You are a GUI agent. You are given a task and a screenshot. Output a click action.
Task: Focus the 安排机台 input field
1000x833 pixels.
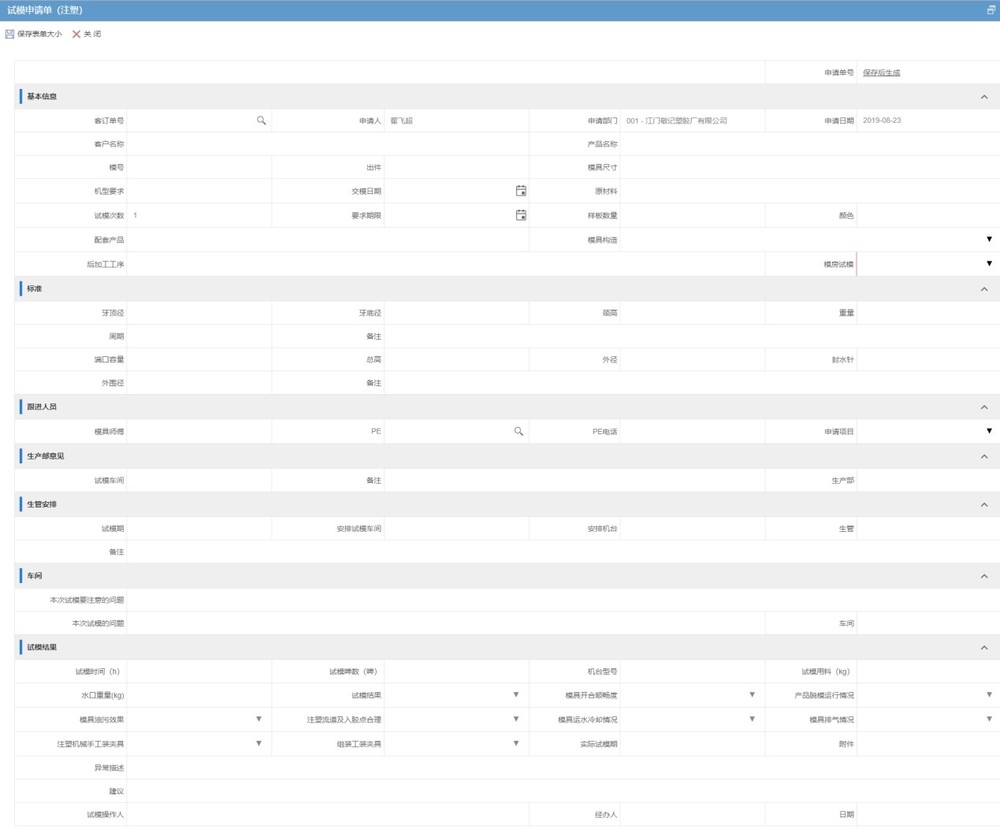[x=692, y=529]
